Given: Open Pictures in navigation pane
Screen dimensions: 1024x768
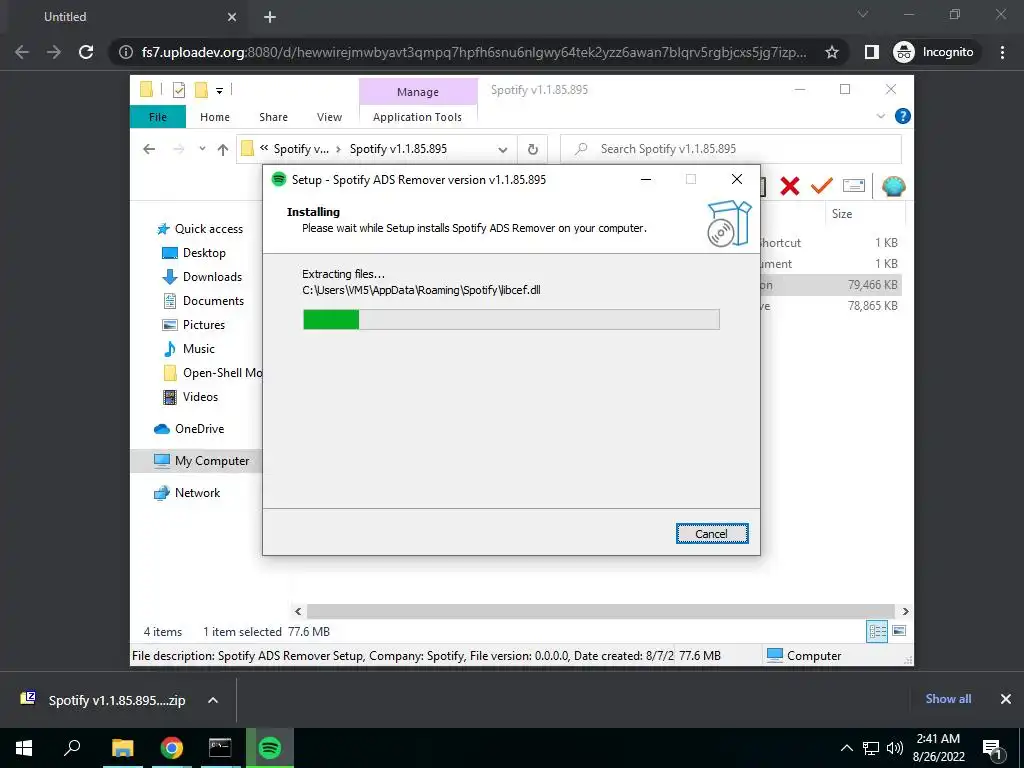Looking at the screenshot, I should (193, 325).
